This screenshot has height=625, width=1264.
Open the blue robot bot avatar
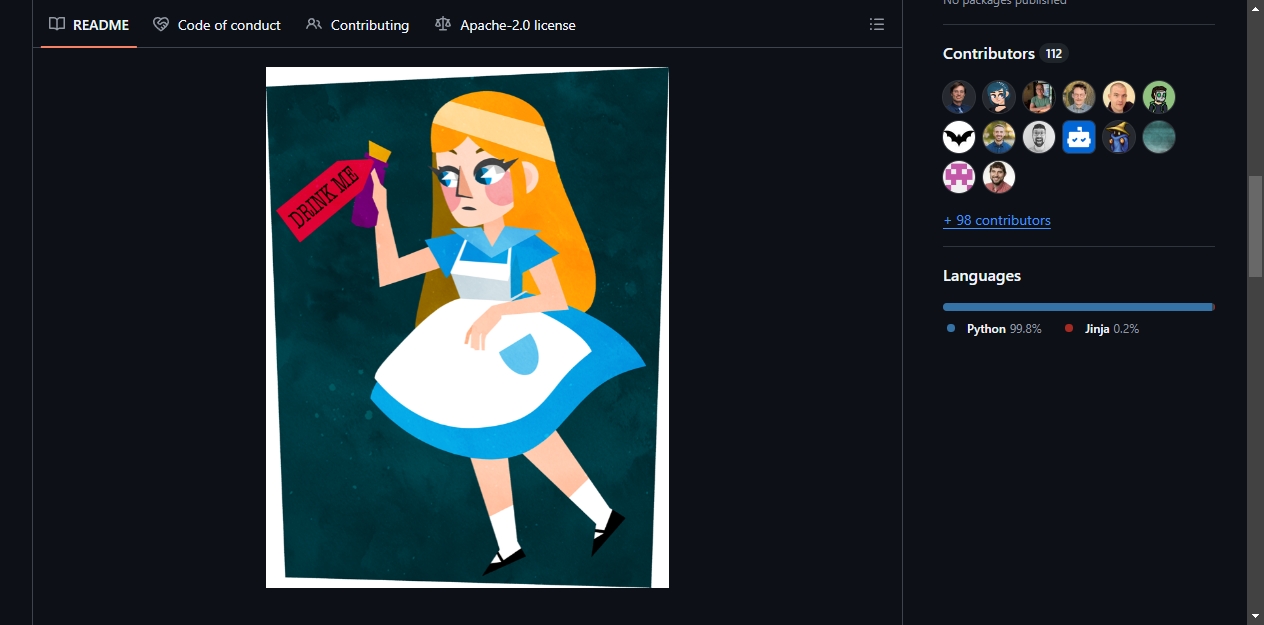(1079, 137)
